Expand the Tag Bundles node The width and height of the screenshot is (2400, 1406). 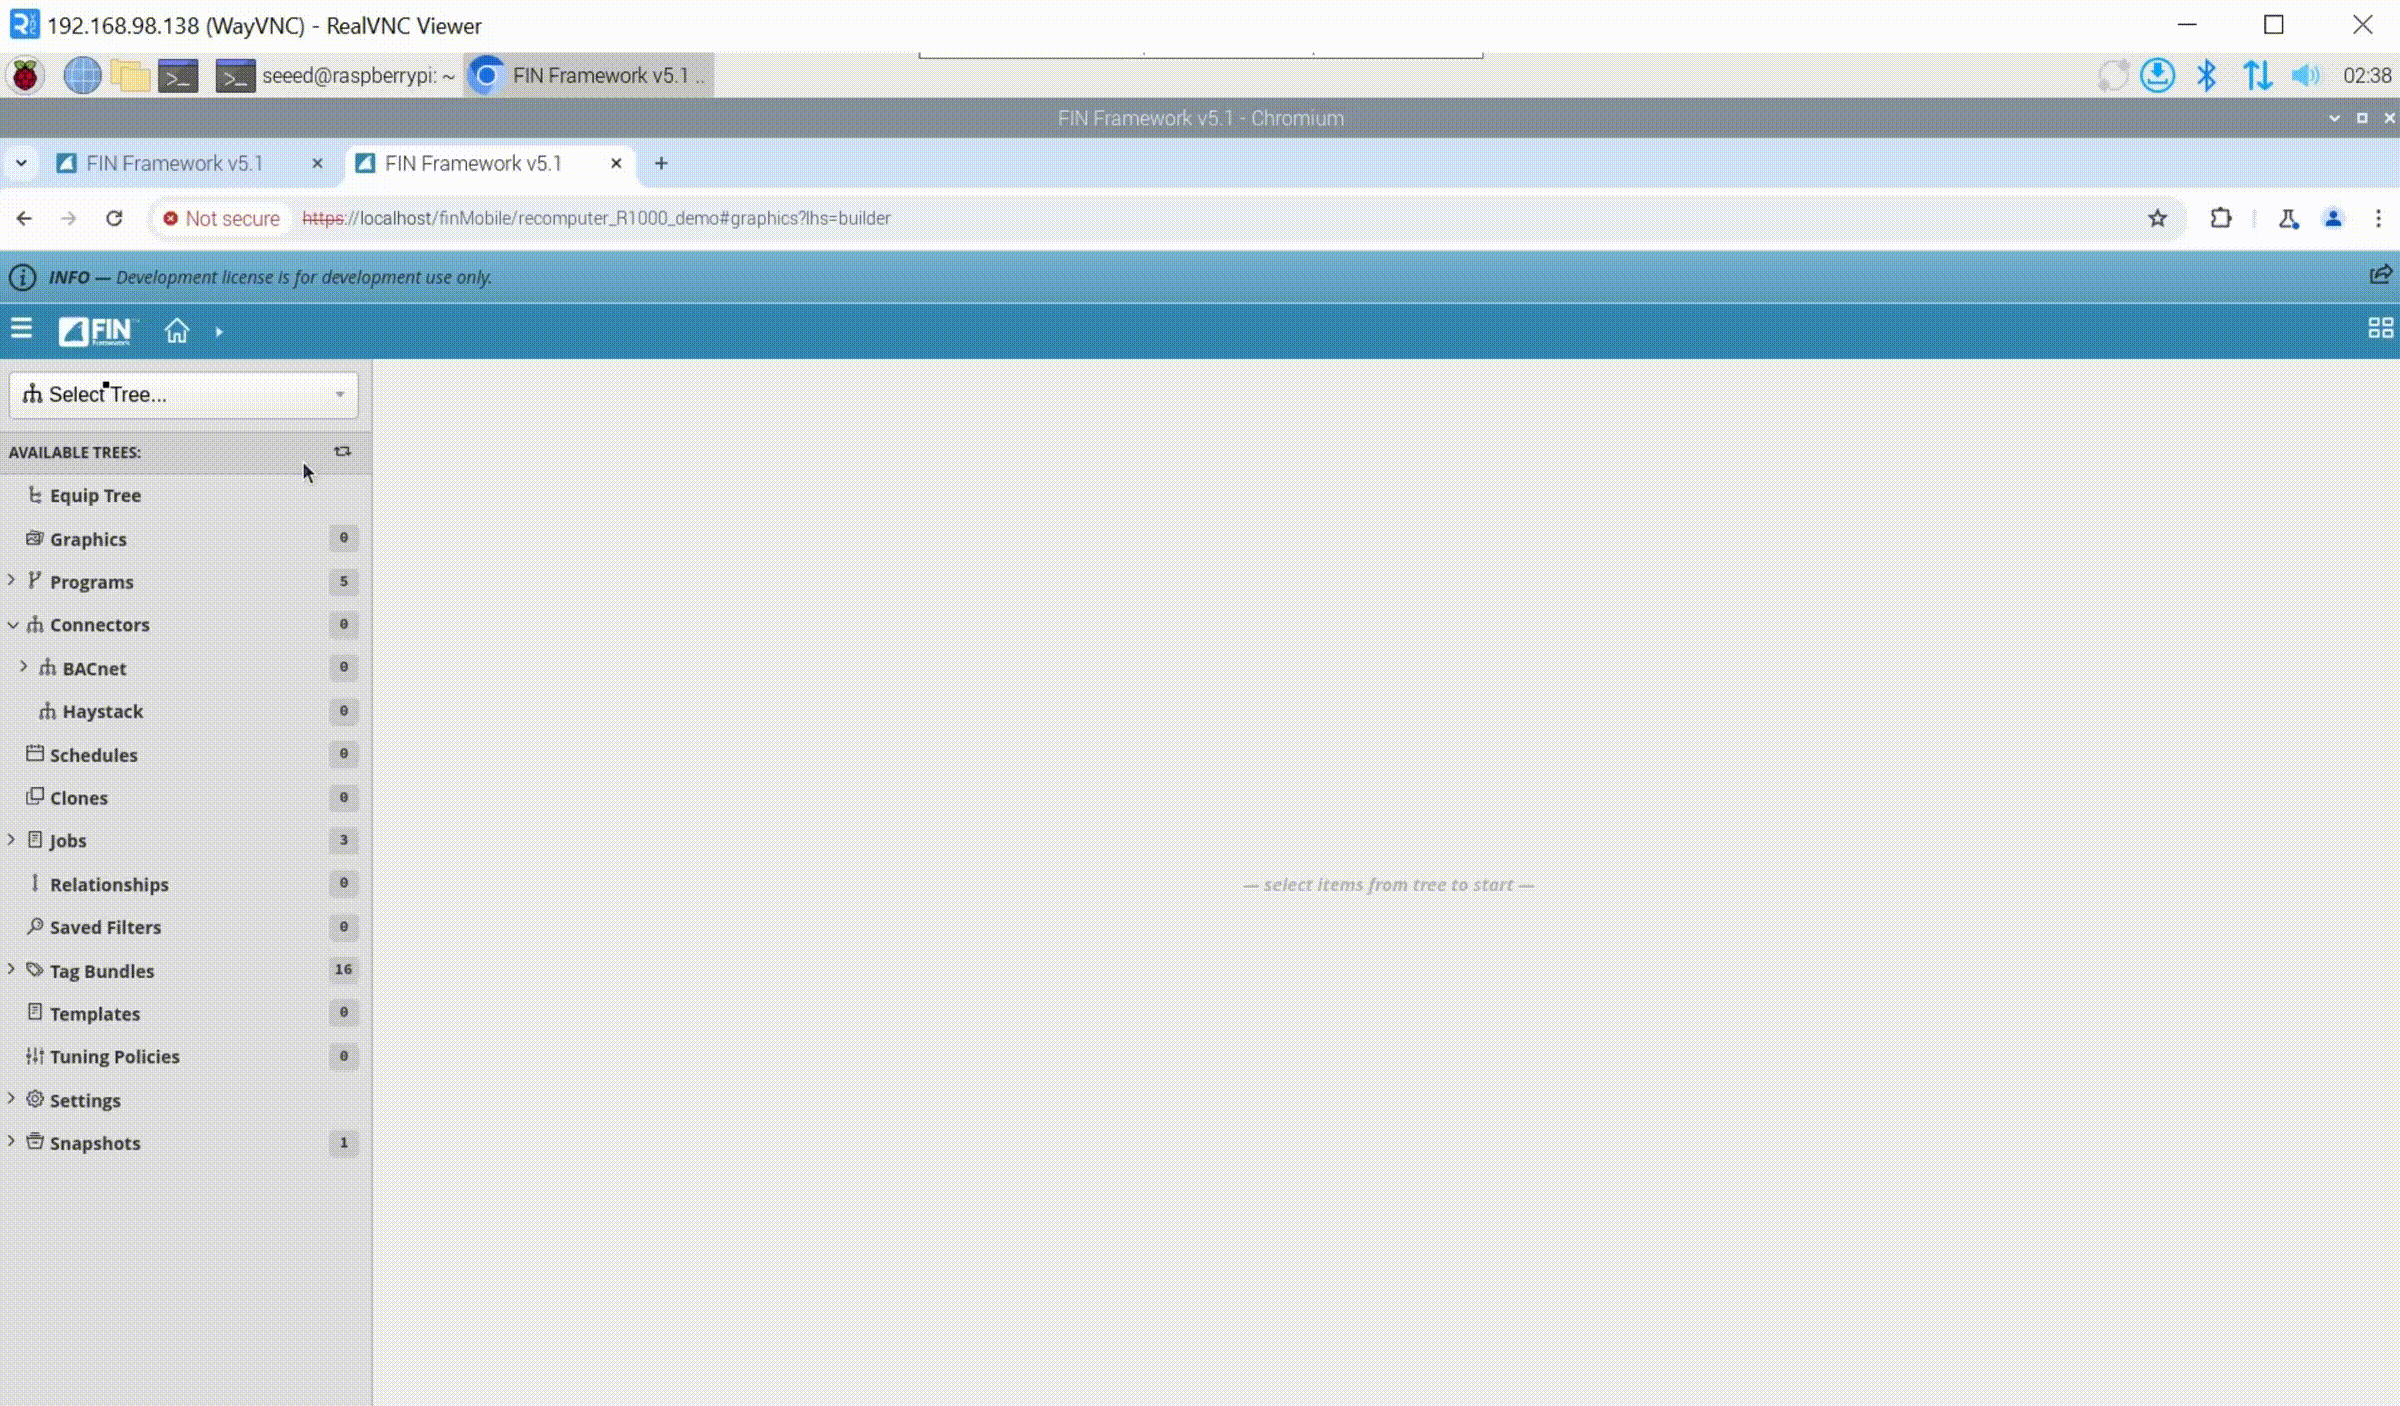(12, 970)
